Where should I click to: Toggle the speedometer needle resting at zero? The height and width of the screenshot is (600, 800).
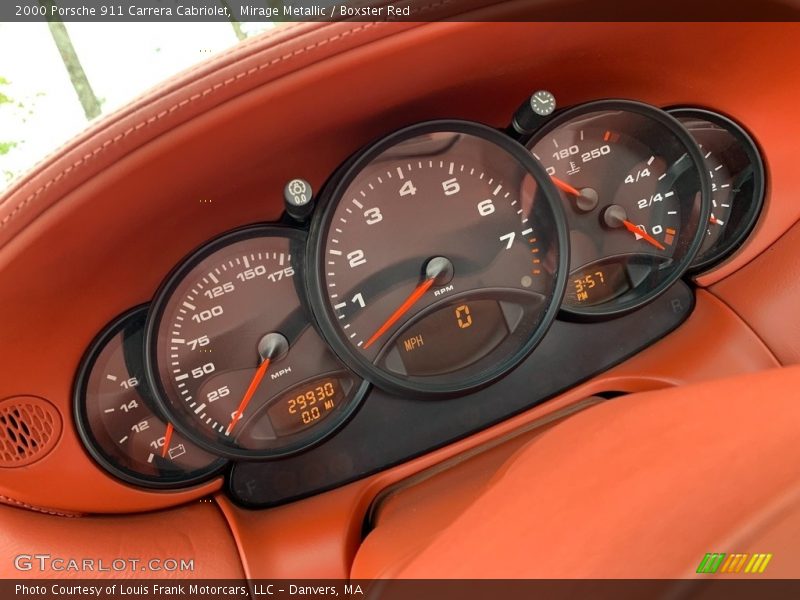click(x=252, y=390)
